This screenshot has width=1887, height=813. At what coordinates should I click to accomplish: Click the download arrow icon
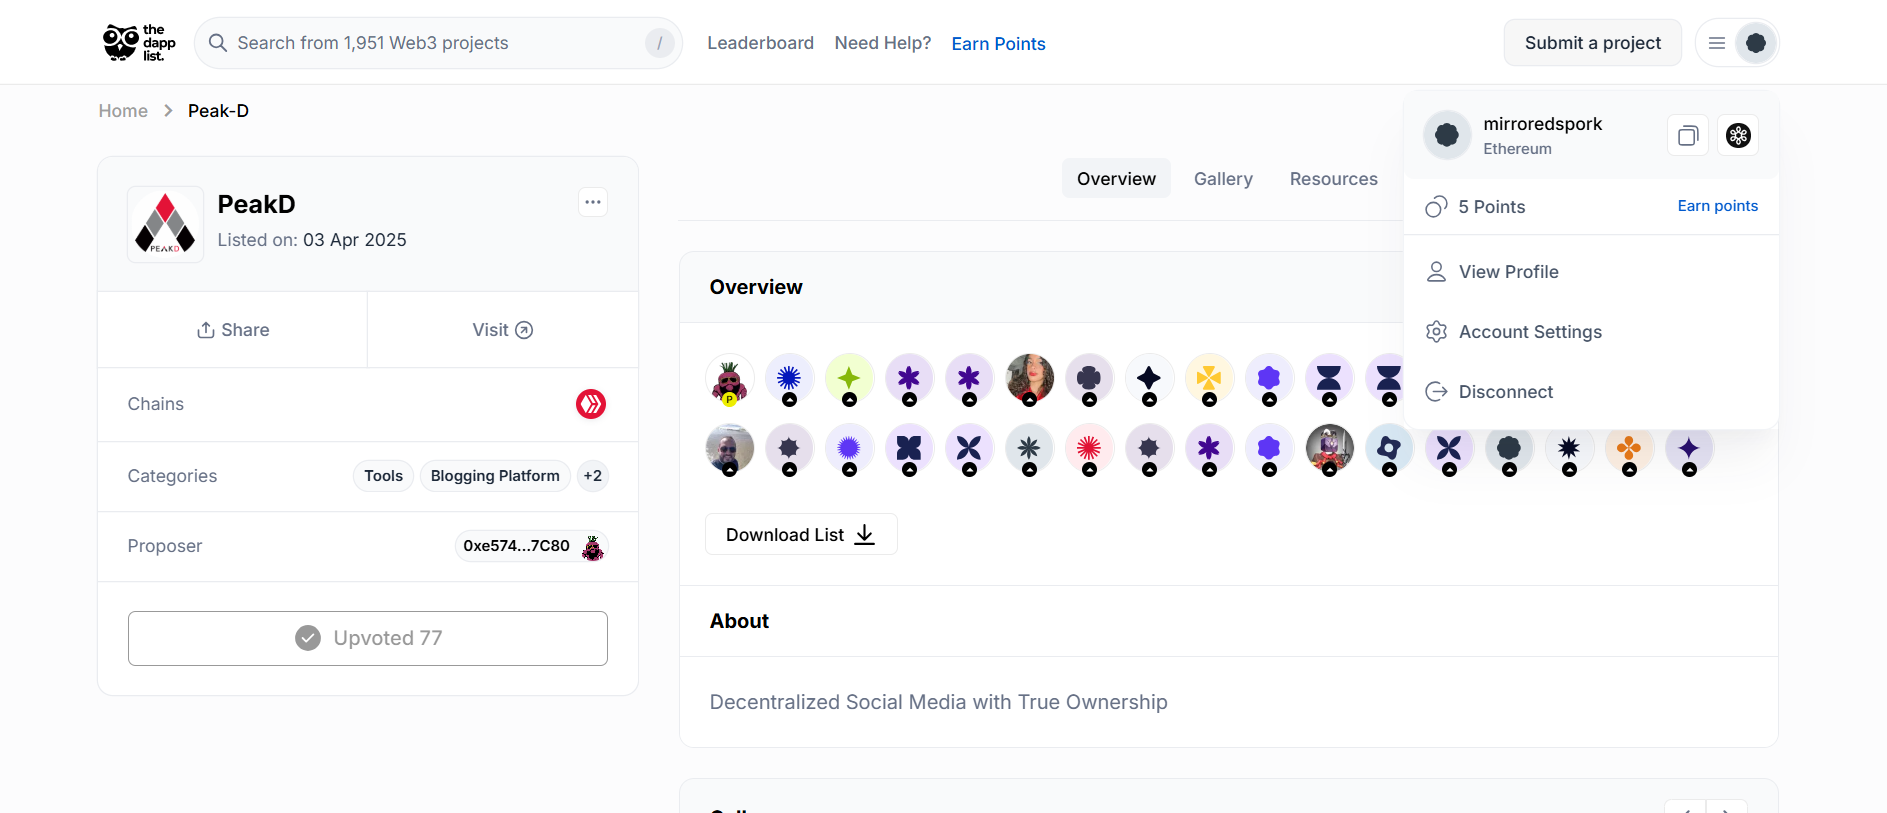(x=865, y=535)
